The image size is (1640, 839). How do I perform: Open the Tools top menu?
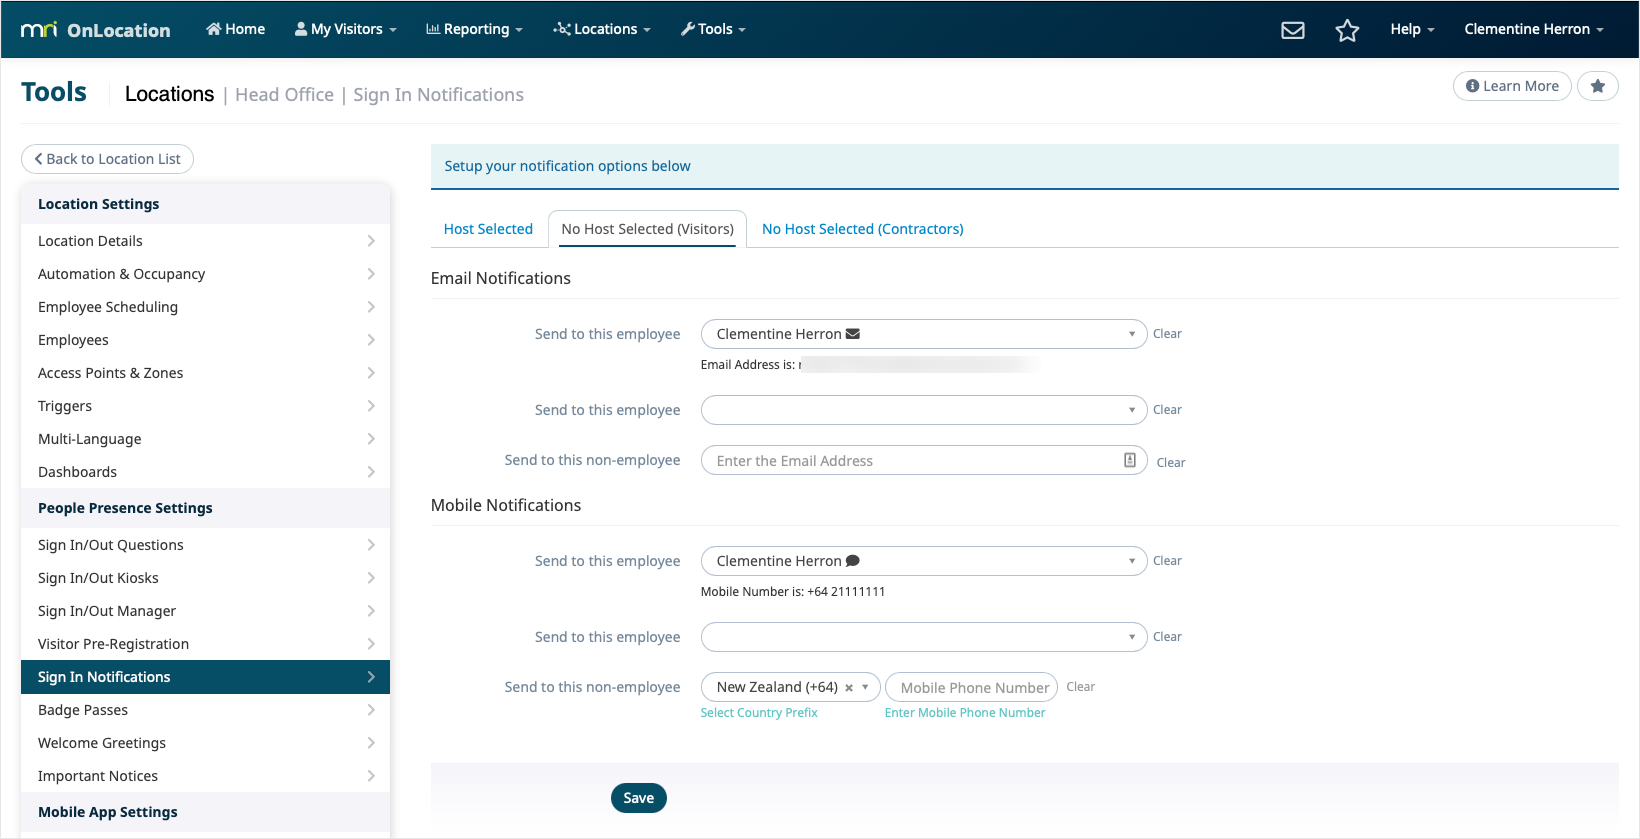(x=713, y=29)
